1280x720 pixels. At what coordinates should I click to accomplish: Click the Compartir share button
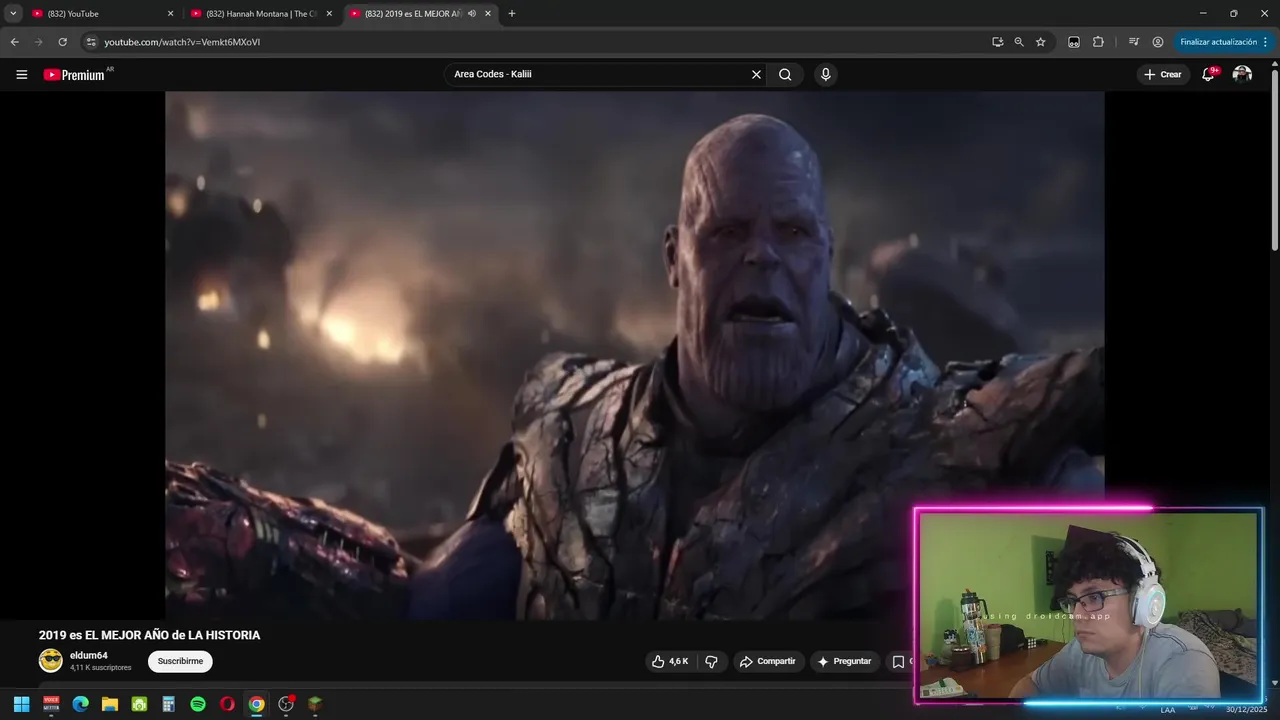pyautogui.click(x=768, y=661)
